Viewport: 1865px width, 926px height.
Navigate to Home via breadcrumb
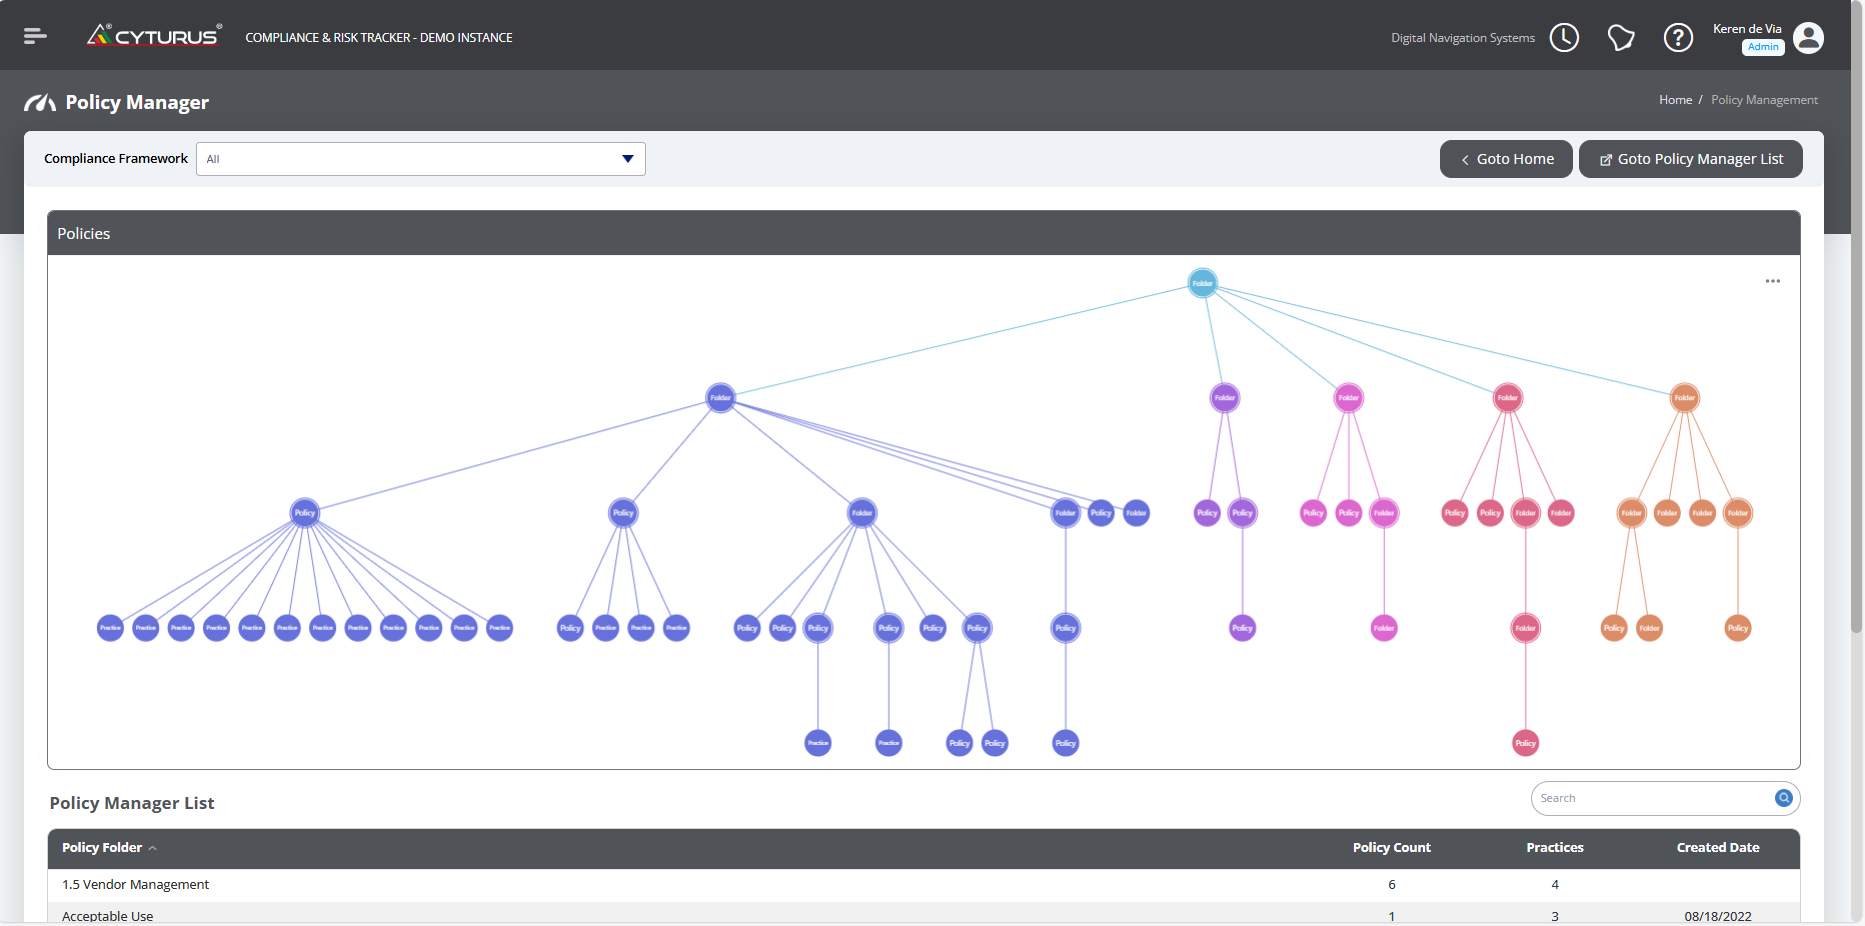(1675, 99)
